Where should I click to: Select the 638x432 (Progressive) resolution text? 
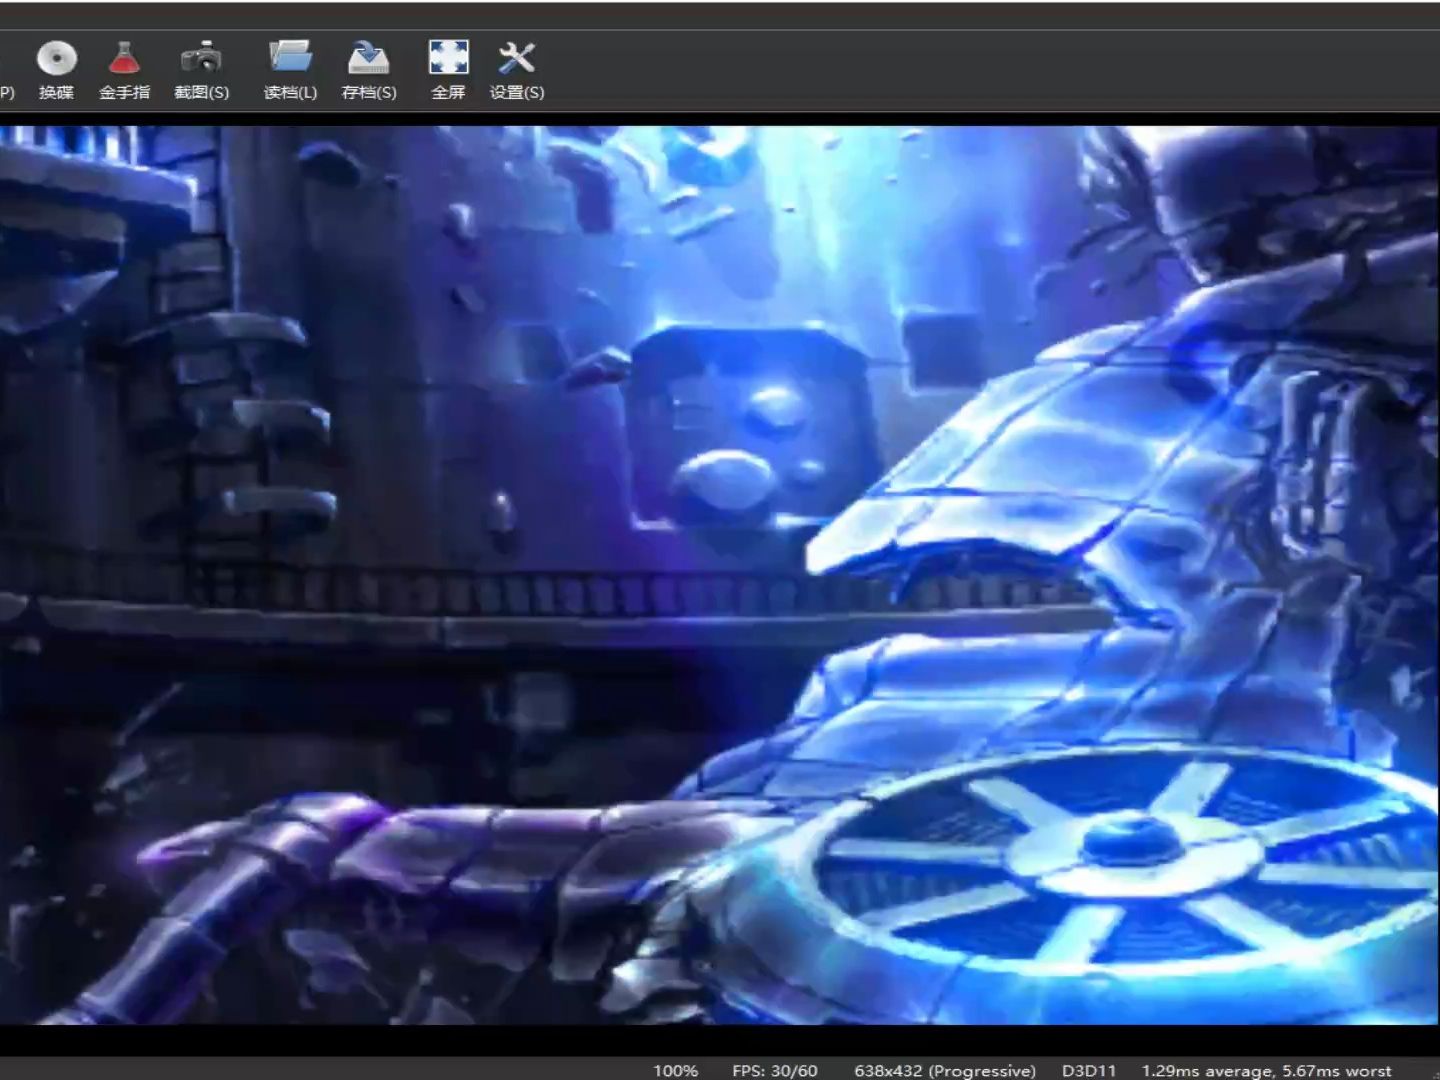pos(945,1070)
